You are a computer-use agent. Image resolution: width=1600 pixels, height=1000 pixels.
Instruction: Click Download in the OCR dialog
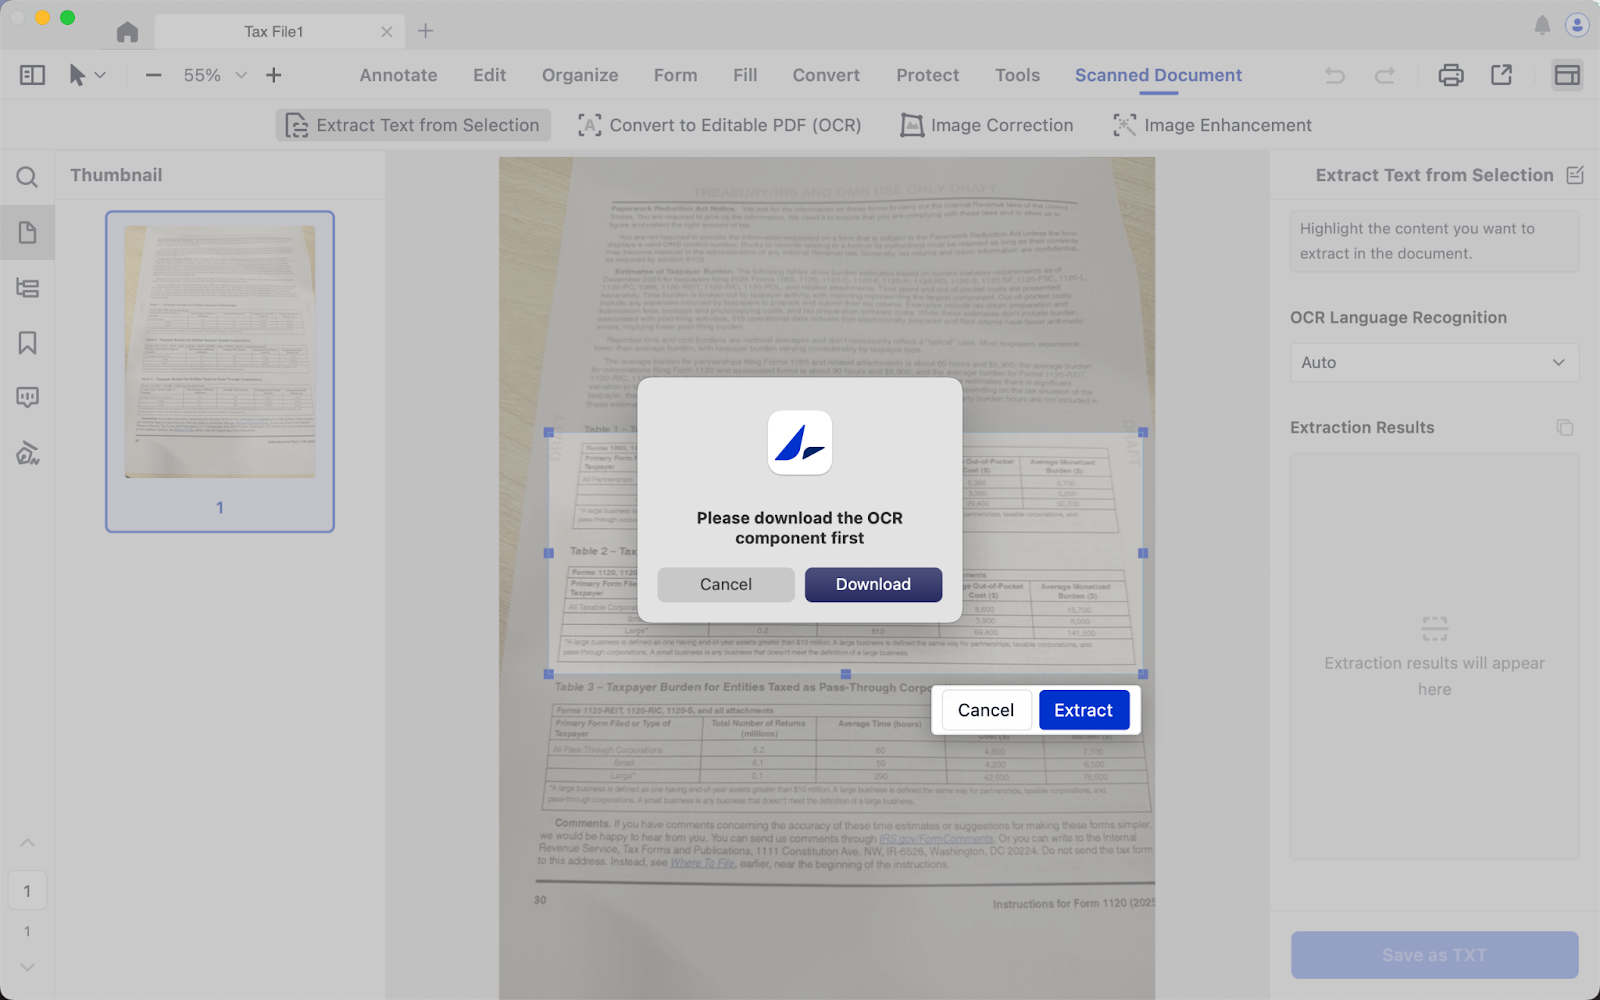point(873,585)
